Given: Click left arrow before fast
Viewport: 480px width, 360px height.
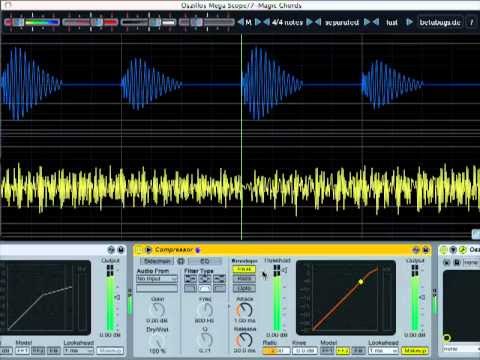Looking at the screenshot, I should click(376, 22).
